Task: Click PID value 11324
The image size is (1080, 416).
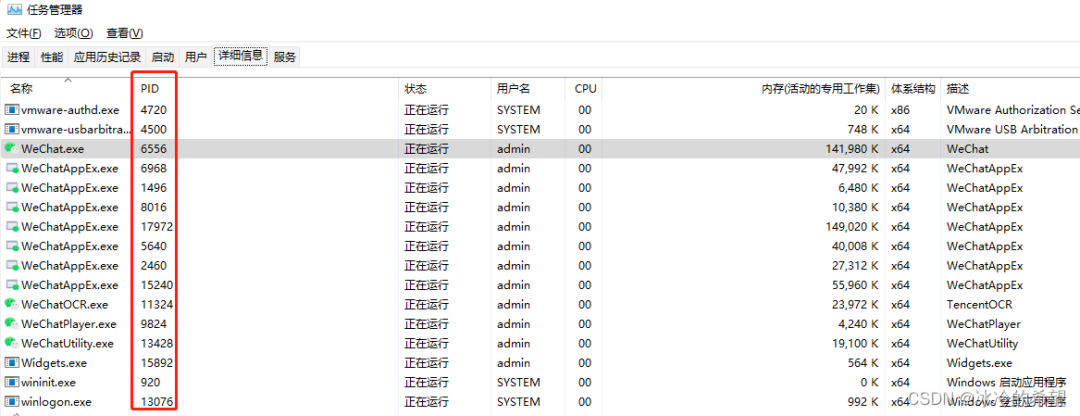Action: click(156, 304)
